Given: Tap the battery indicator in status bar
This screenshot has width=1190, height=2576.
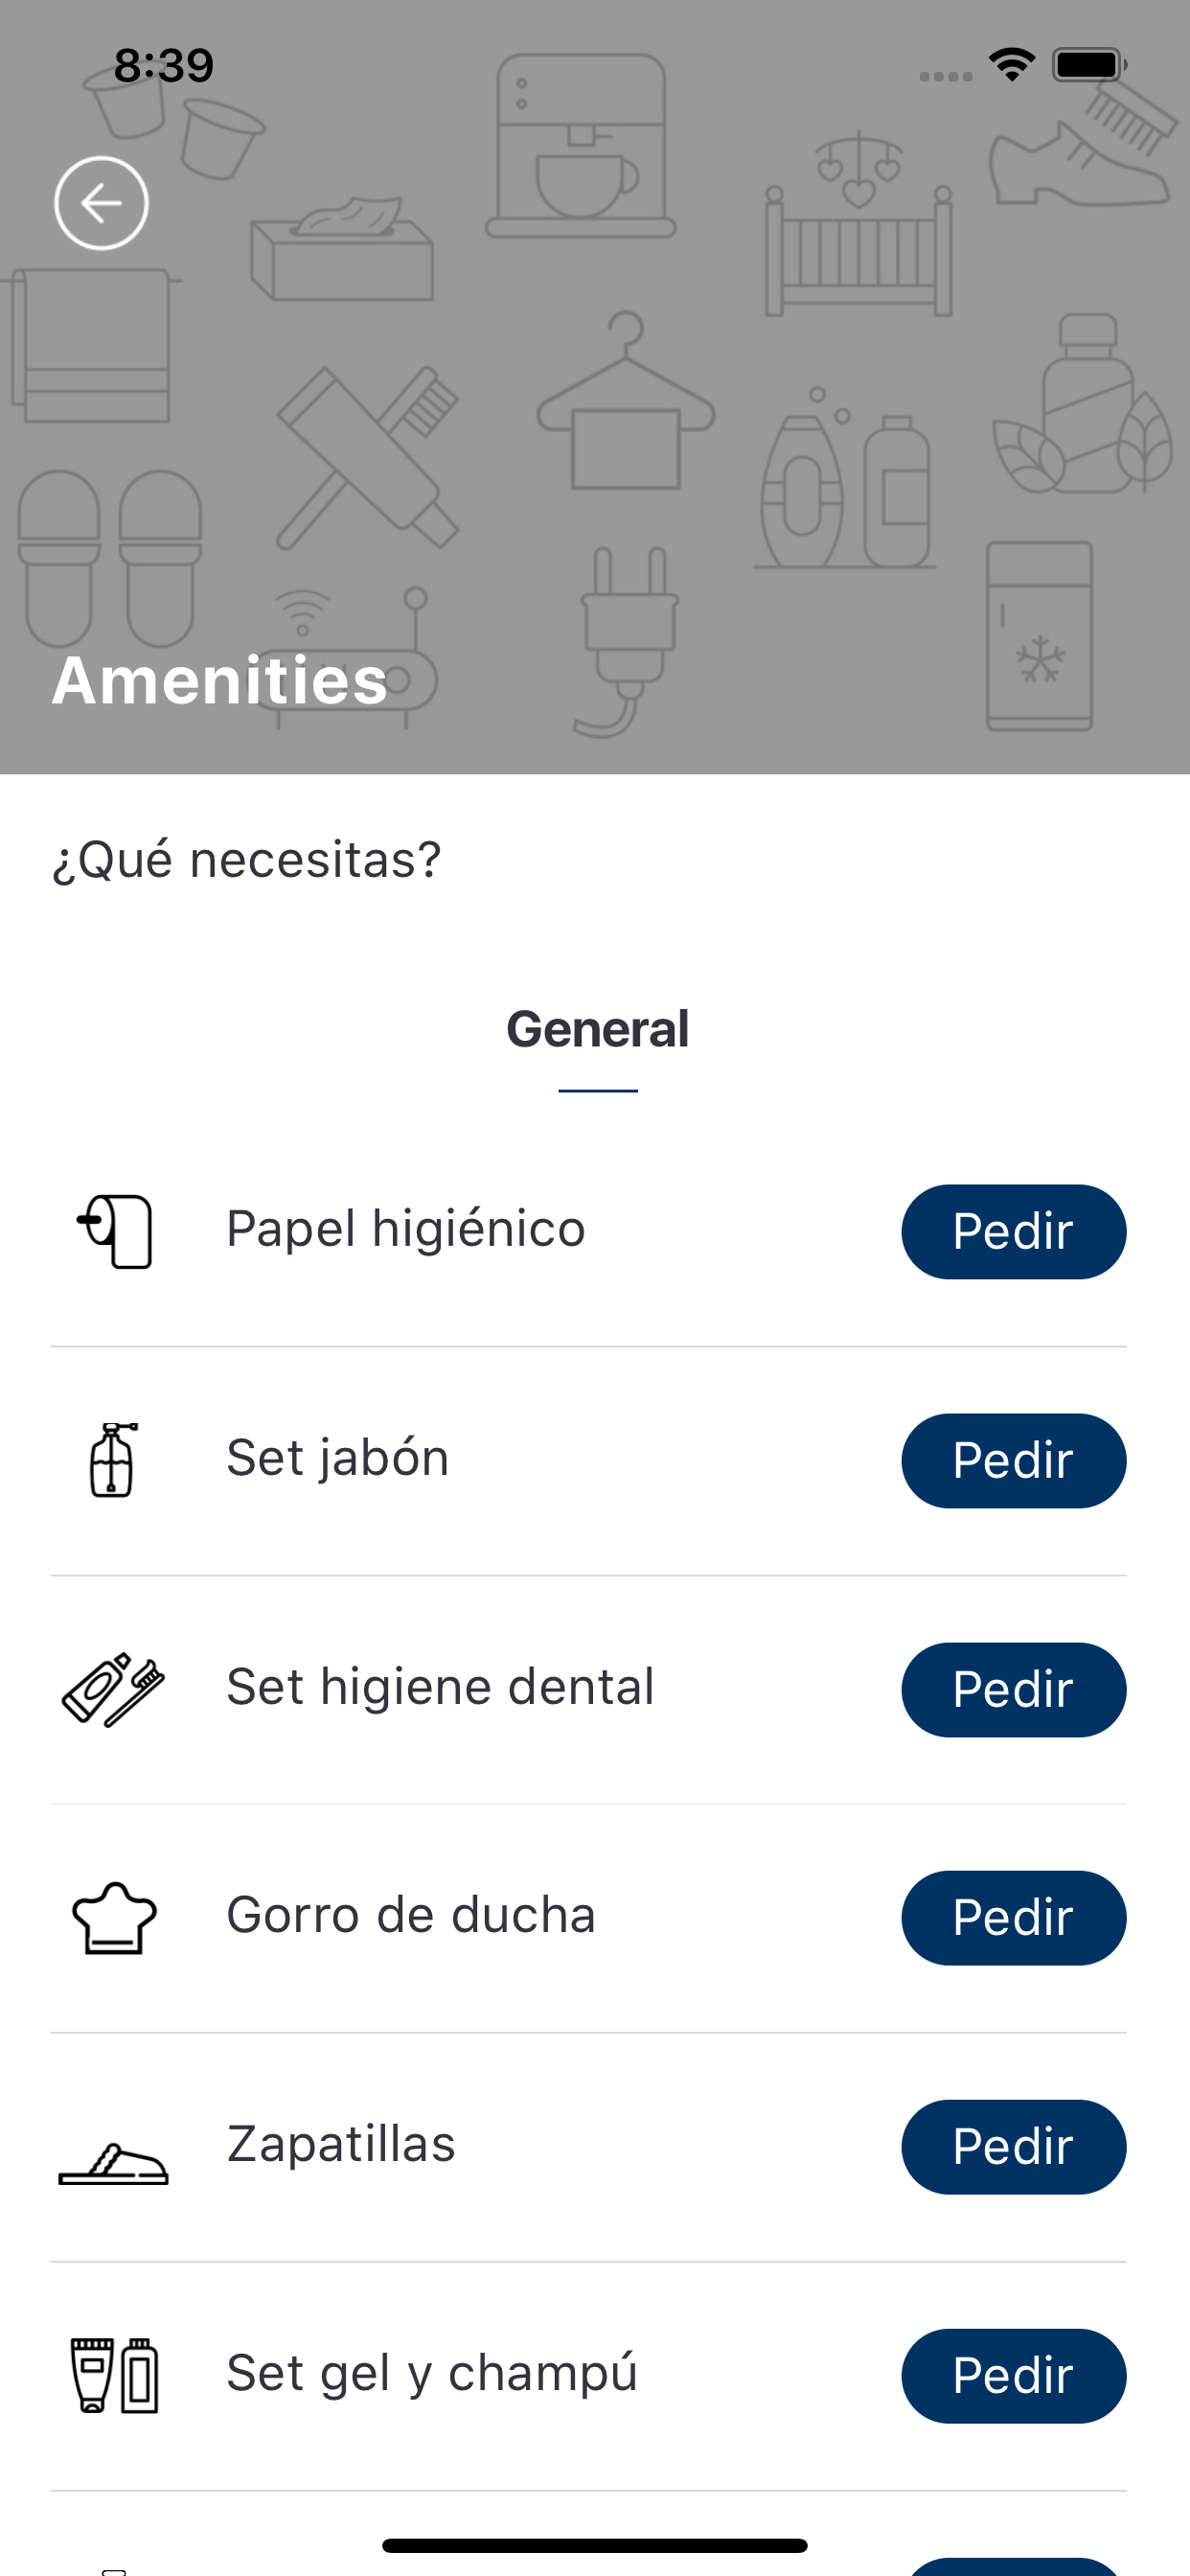Looking at the screenshot, I should pos(1088,66).
